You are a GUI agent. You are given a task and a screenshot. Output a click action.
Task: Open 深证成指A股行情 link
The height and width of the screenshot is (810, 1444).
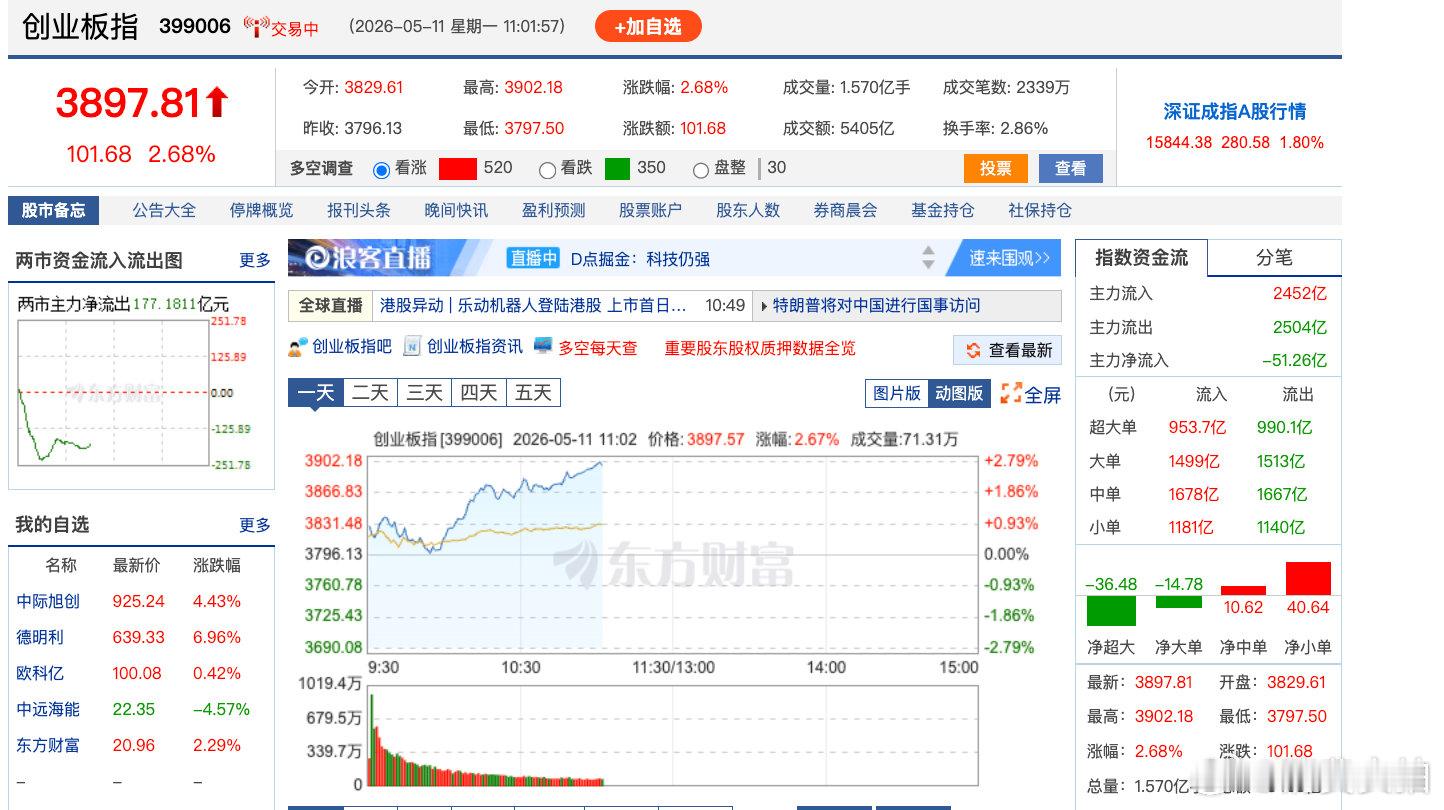(1234, 112)
